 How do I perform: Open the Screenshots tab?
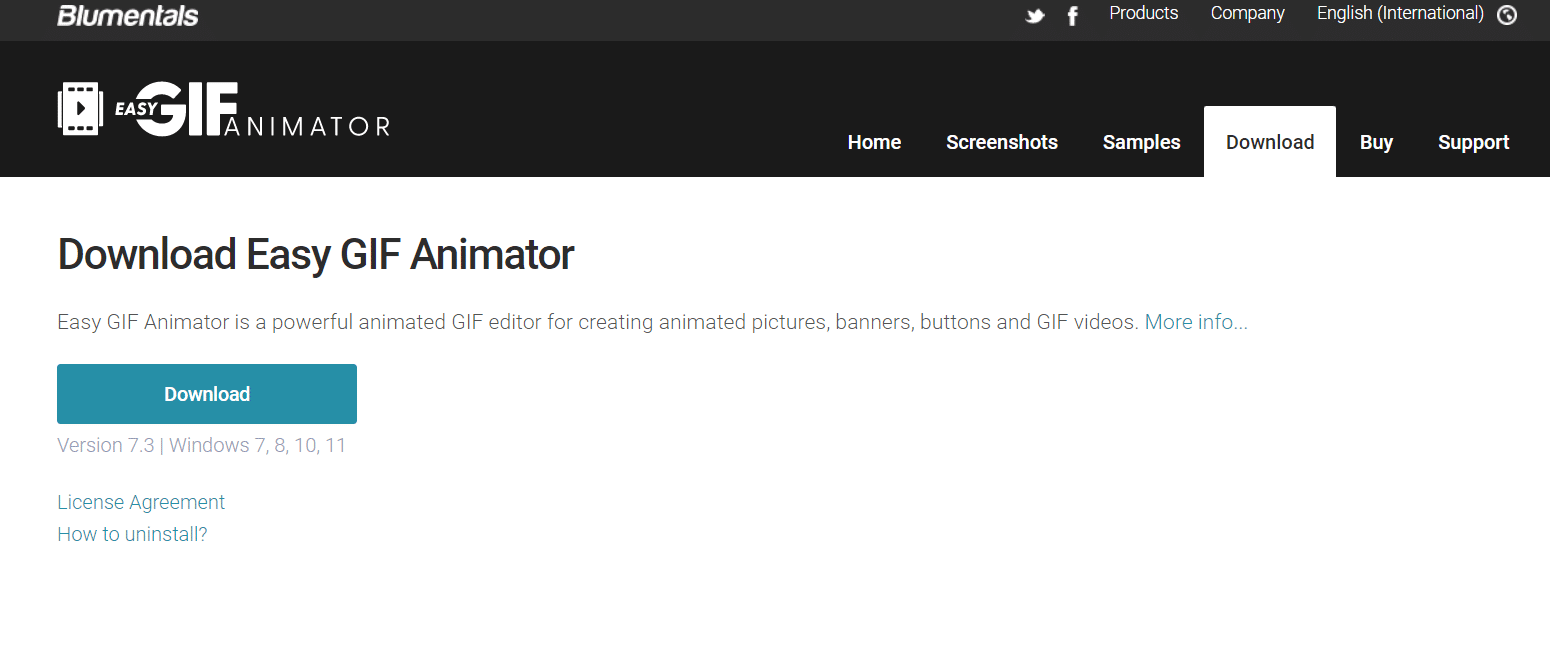click(x=1002, y=142)
